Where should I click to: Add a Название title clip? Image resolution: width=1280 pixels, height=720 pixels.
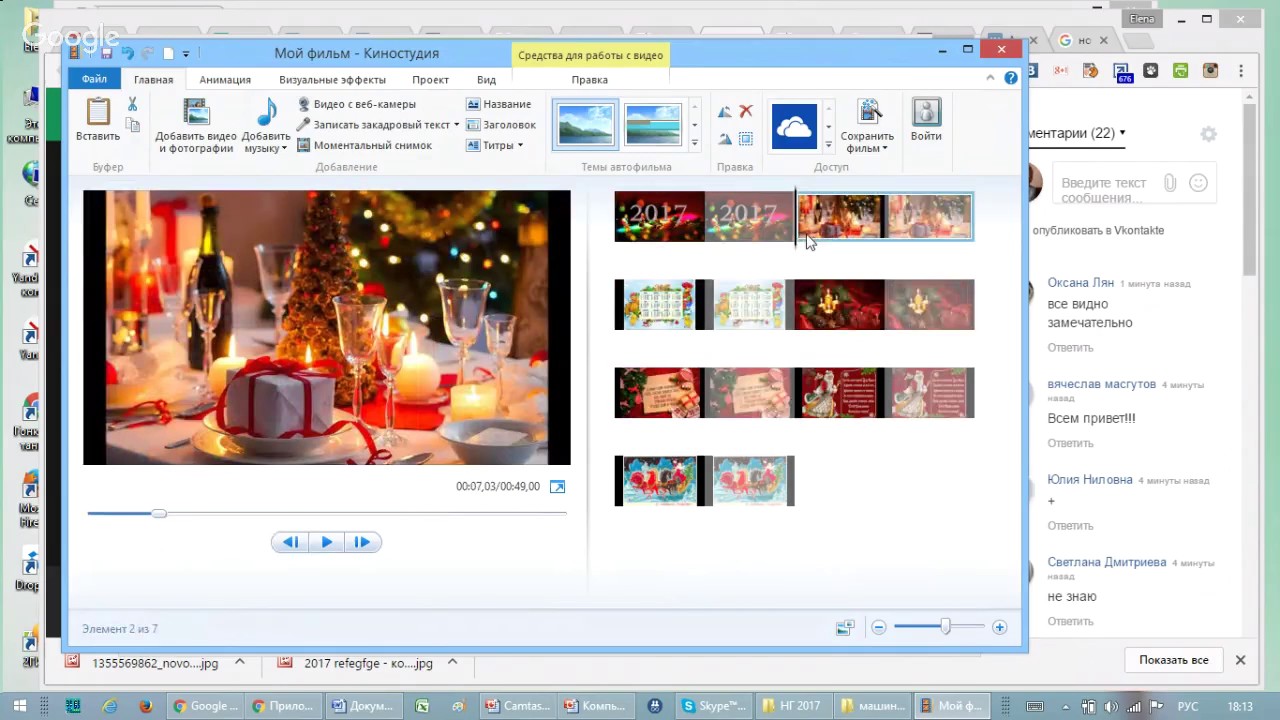(x=499, y=104)
